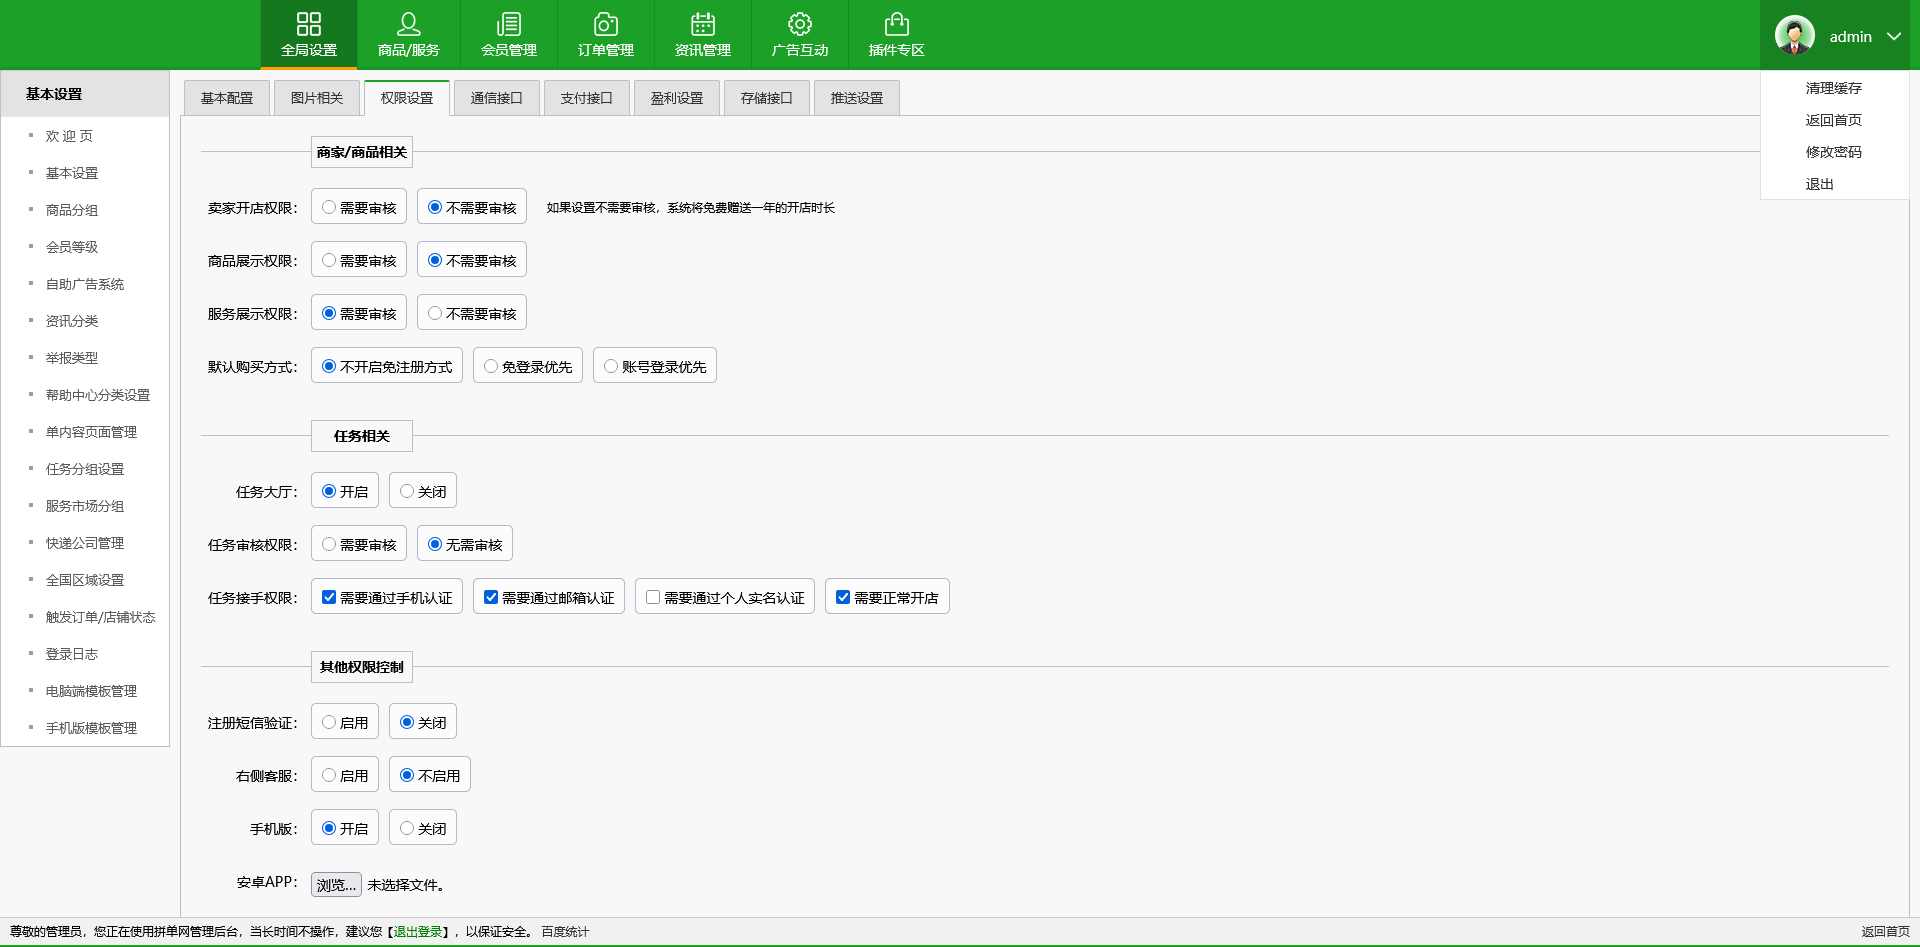Toggle 需要通过邮箱认证 checkbox
Image resolution: width=1920 pixels, height=947 pixels.
pyautogui.click(x=491, y=597)
